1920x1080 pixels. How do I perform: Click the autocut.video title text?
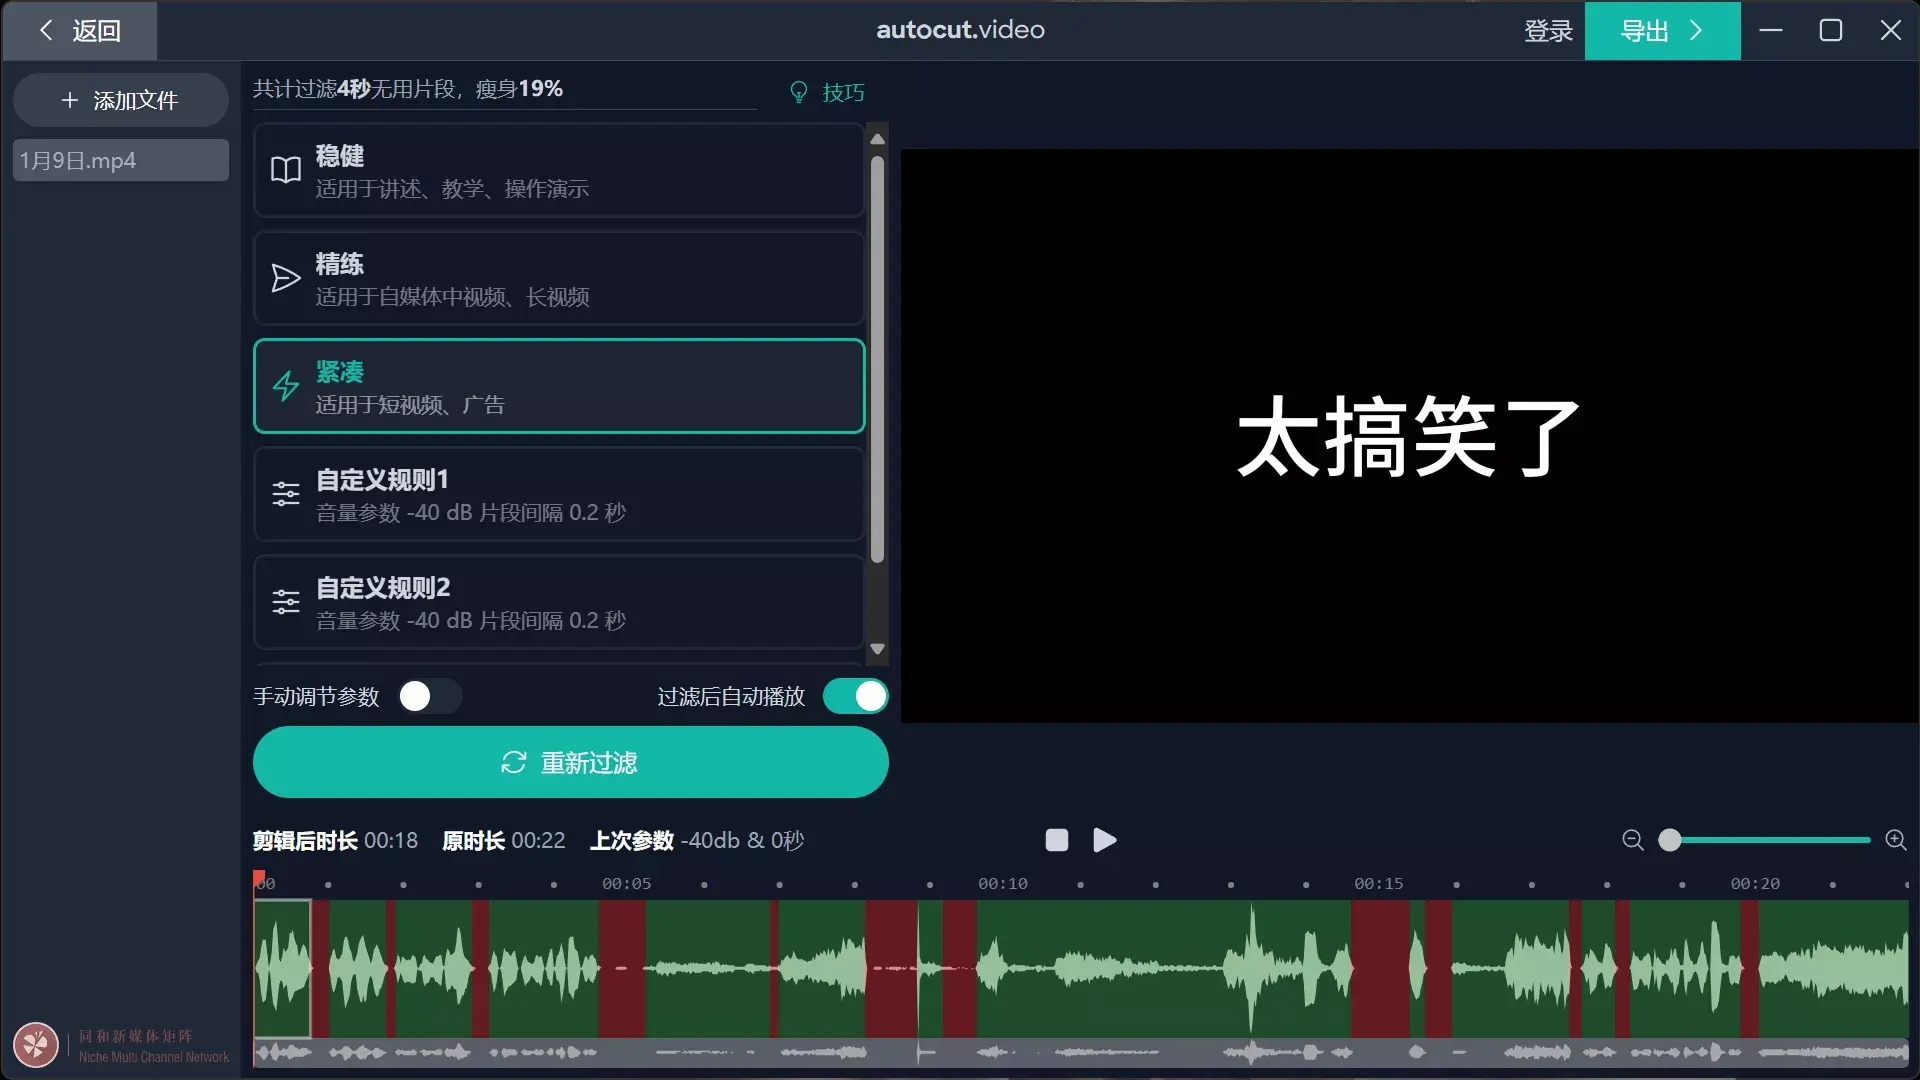[x=960, y=30]
